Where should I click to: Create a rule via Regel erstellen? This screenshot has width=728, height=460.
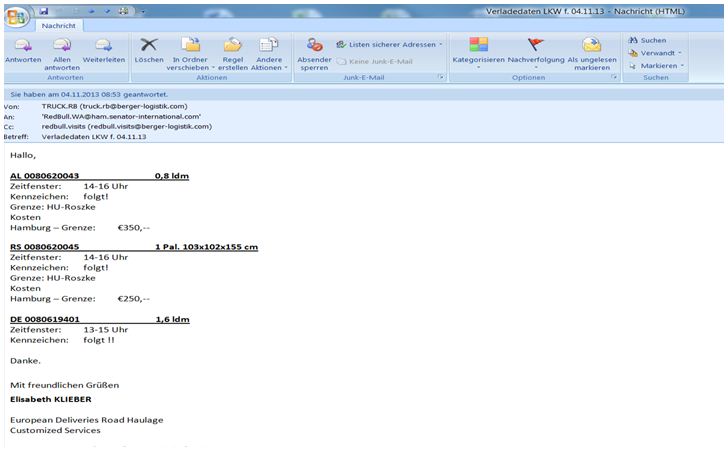[233, 55]
